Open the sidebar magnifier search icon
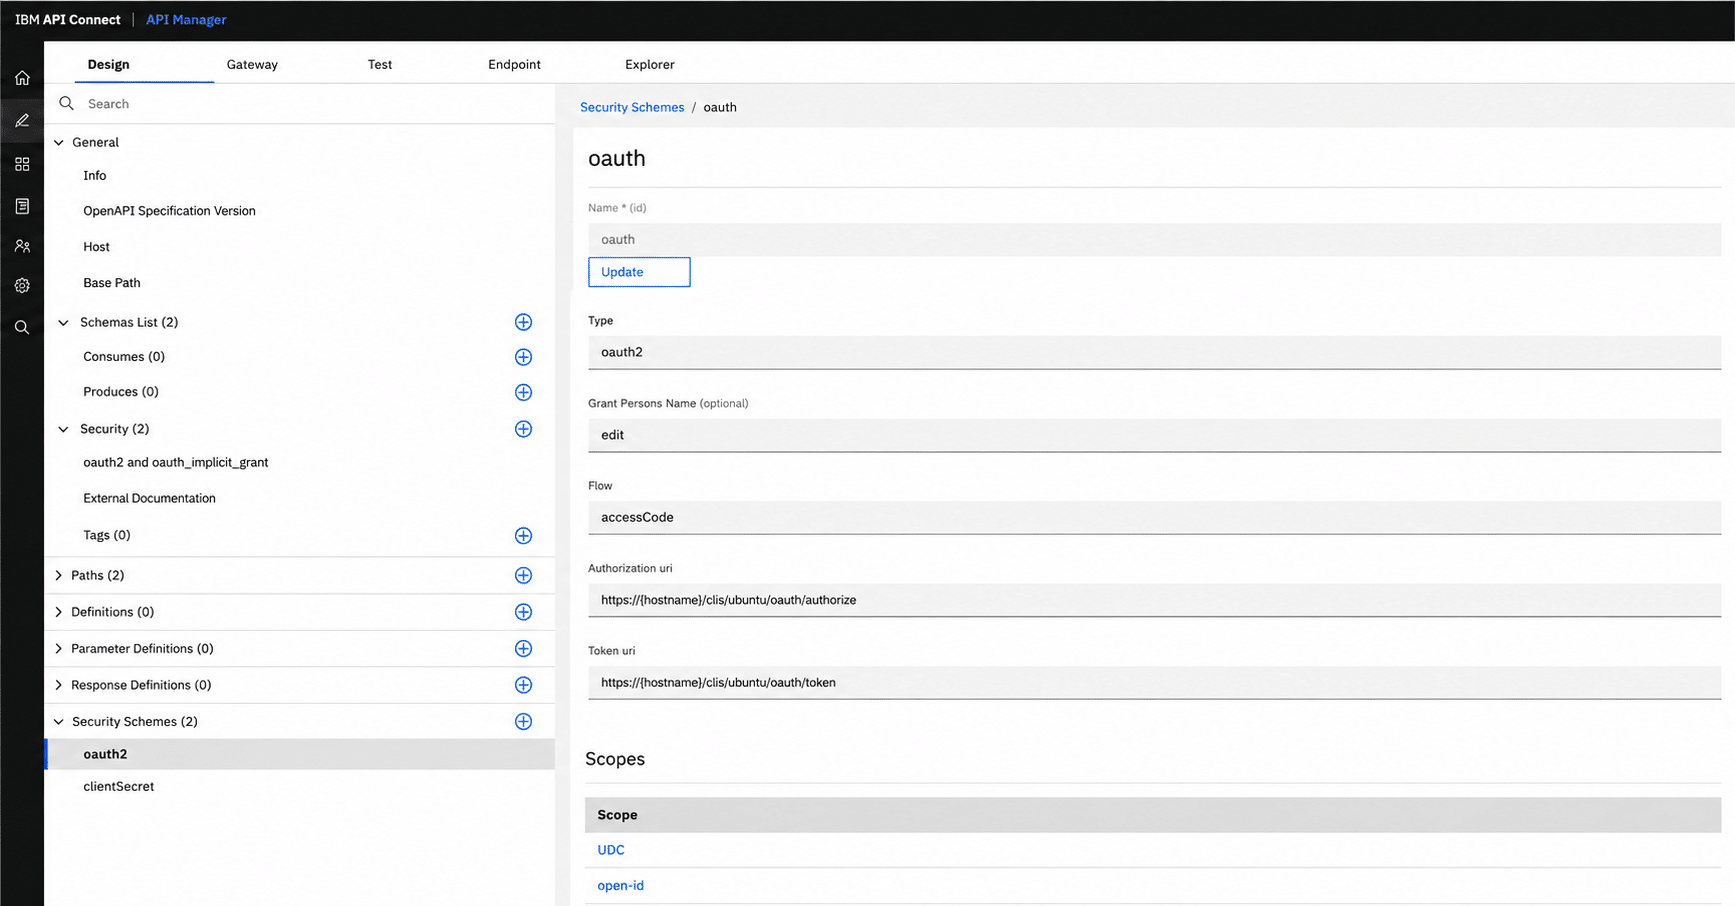Screen dimensions: 1735x906 point(22,327)
